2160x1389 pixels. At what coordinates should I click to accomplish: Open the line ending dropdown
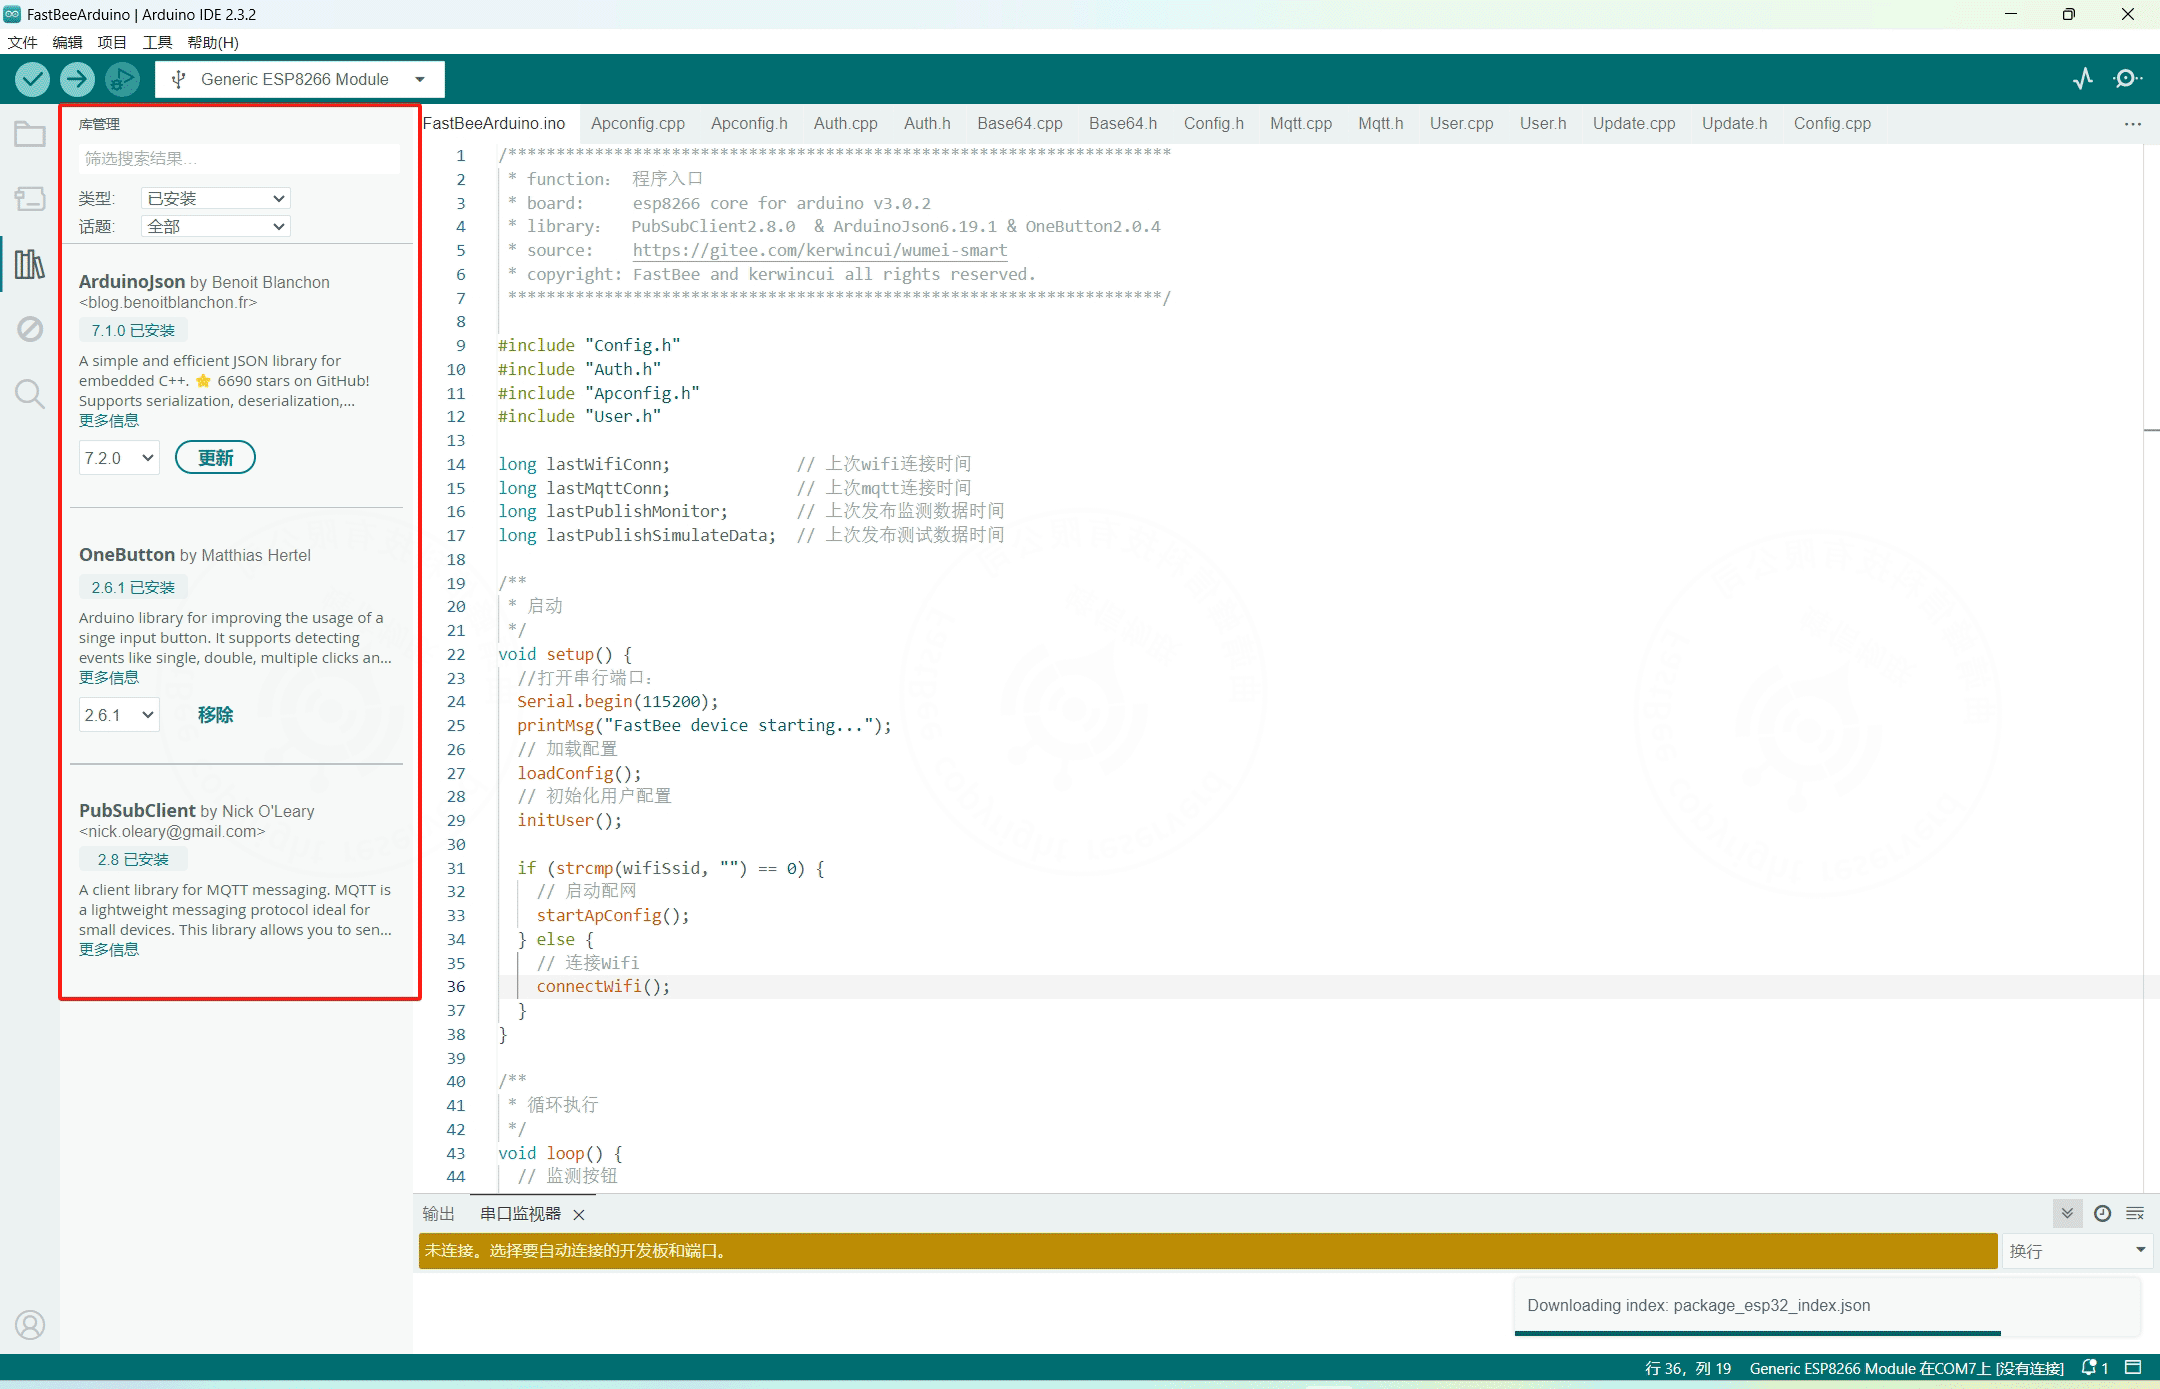[2077, 1251]
